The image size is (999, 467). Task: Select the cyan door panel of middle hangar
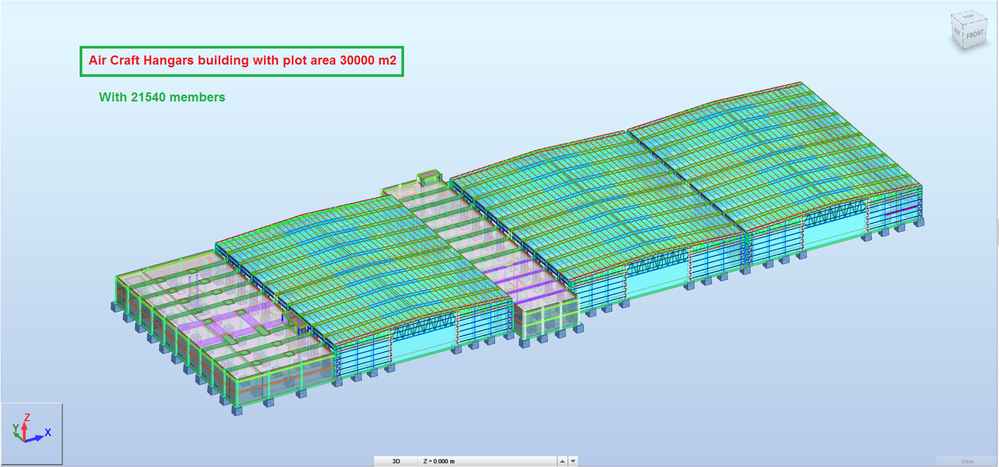(656, 280)
